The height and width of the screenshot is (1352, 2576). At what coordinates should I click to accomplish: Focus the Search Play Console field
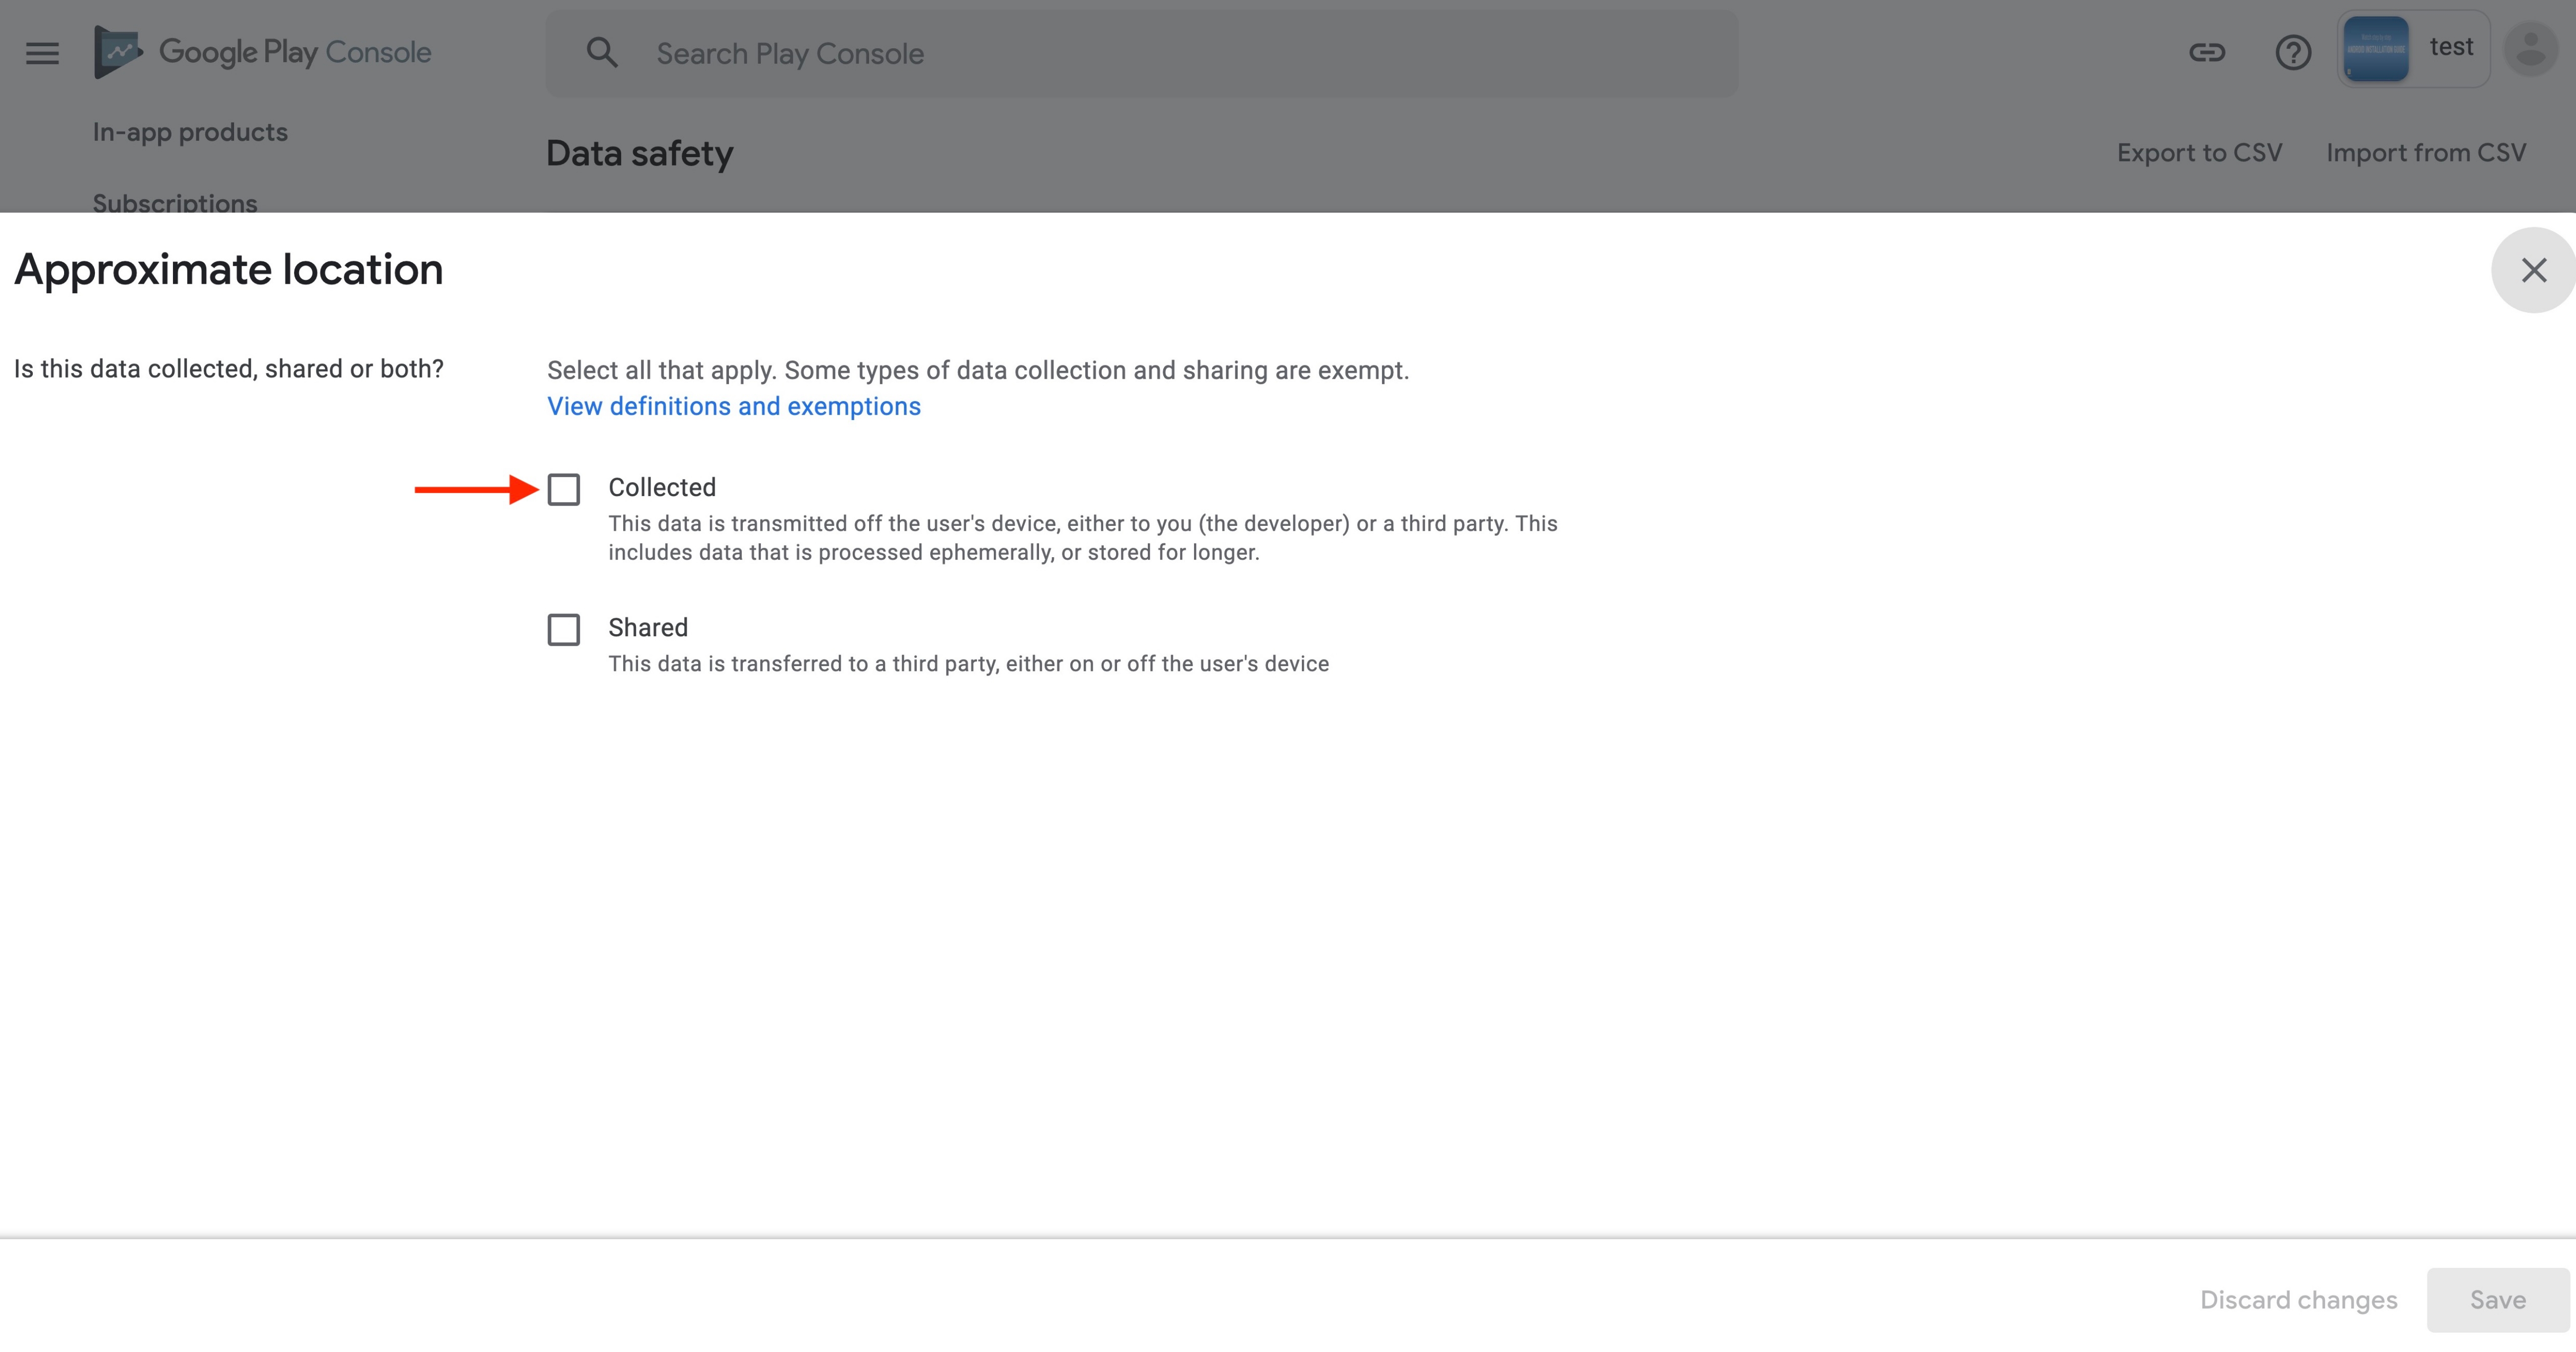click(x=1142, y=53)
